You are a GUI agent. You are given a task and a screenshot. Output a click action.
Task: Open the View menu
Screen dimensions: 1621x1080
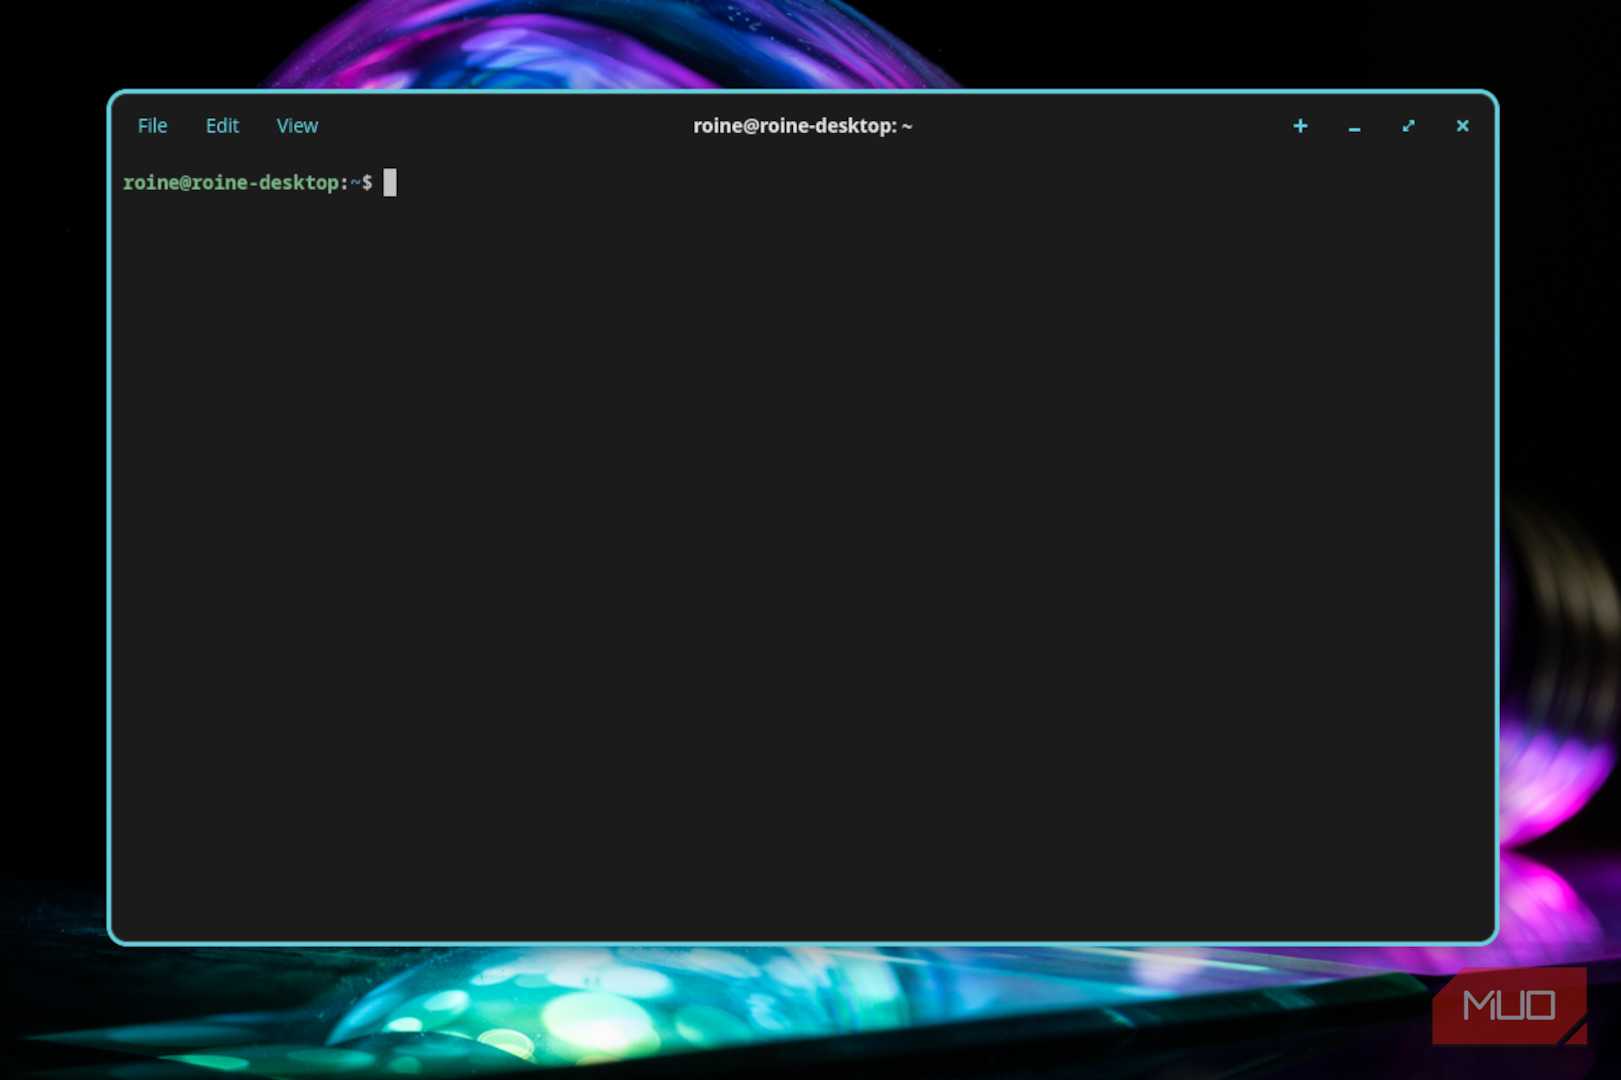[x=297, y=126]
